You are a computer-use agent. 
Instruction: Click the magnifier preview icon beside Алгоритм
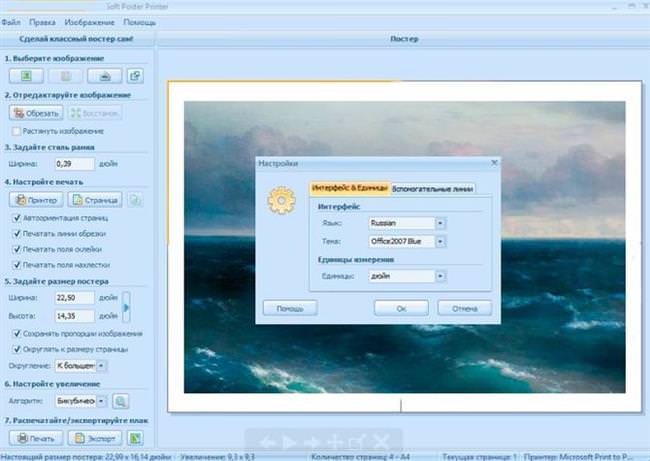pyautogui.click(x=121, y=401)
